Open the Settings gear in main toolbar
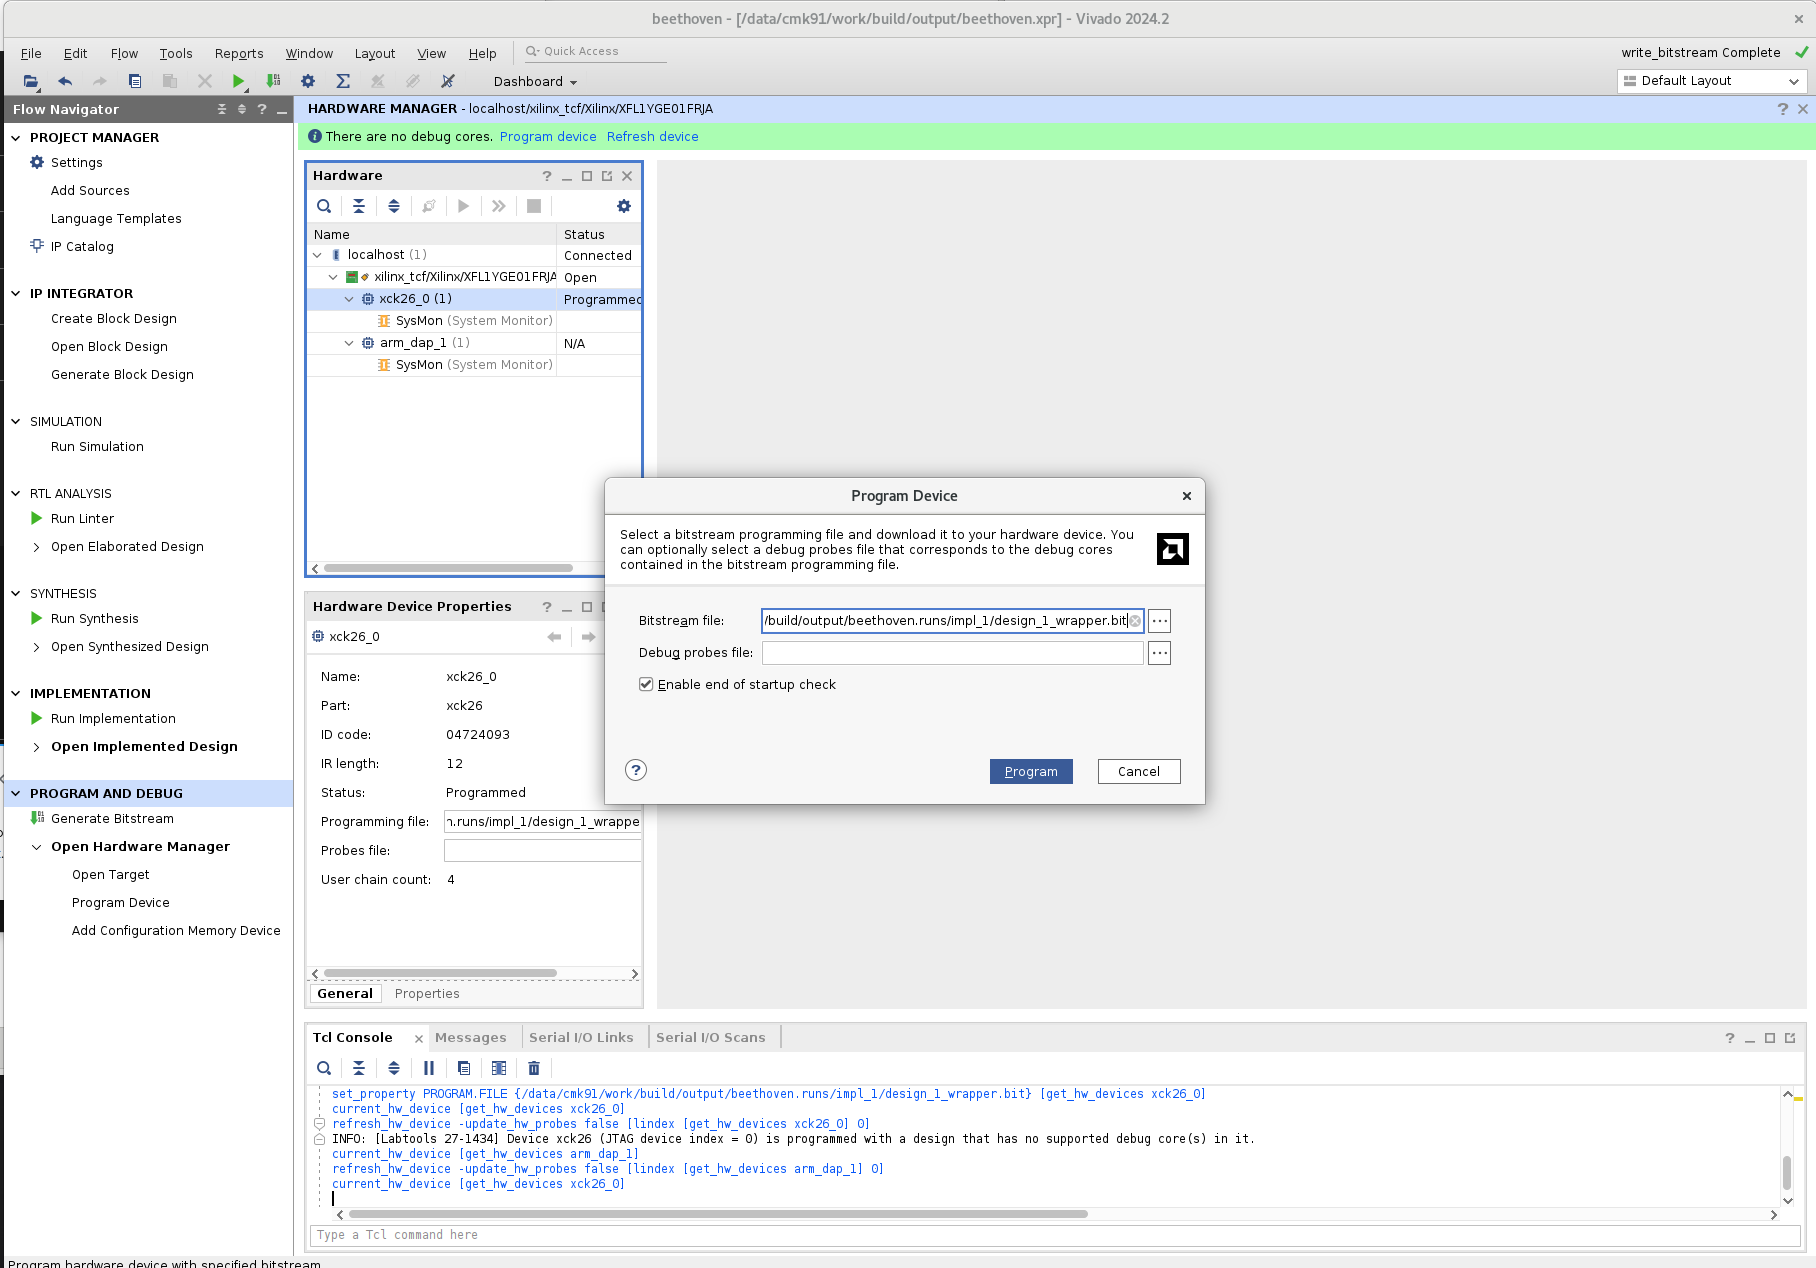The image size is (1816, 1268). tap(308, 82)
